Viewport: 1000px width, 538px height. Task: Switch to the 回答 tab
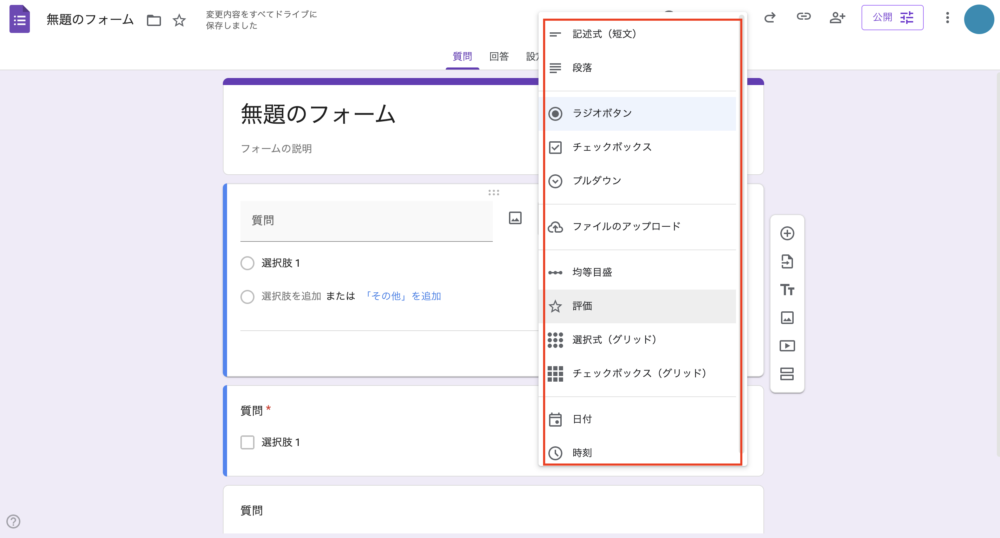tap(499, 57)
